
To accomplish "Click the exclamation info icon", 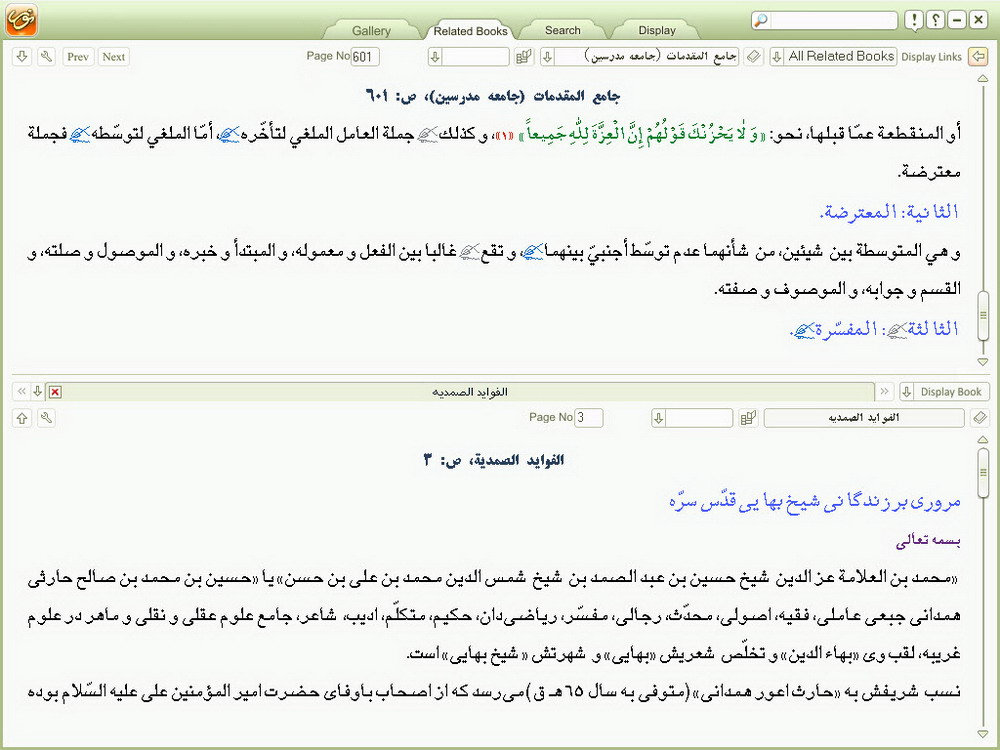I will click(914, 20).
